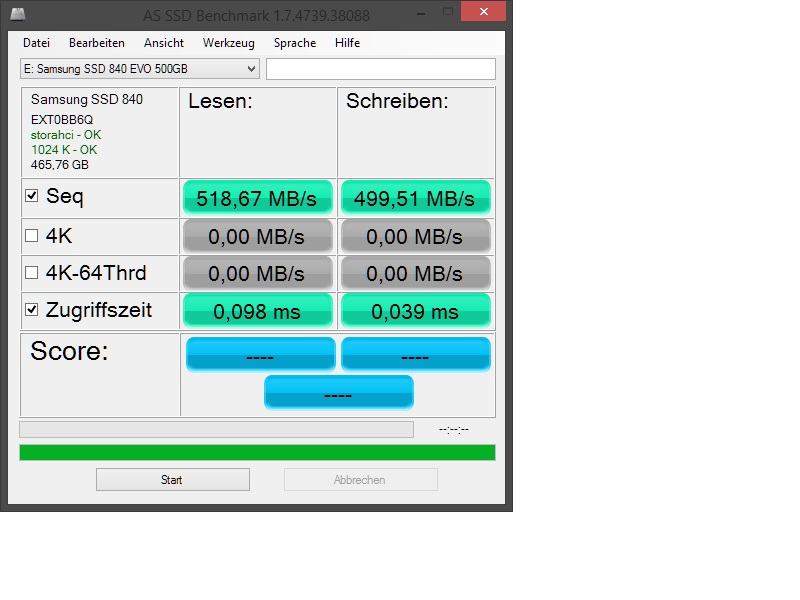Click the Samsung SSD 840 drive name

pos(87,99)
